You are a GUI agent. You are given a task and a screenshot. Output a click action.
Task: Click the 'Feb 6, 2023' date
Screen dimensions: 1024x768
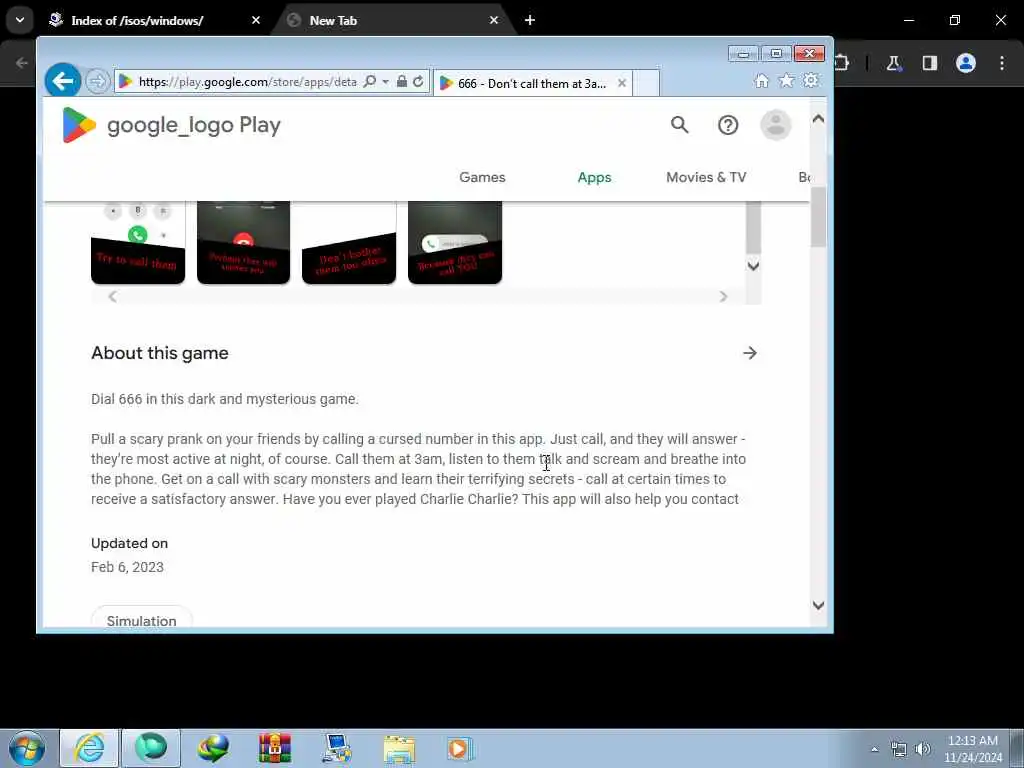(127, 567)
